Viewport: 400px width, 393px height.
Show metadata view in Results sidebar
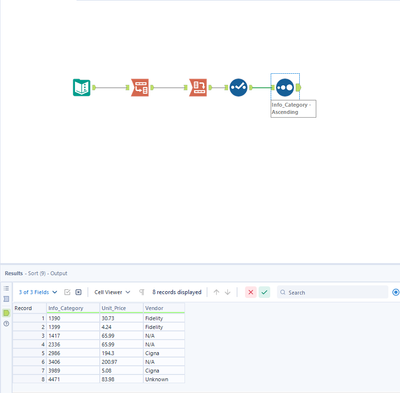(6, 299)
